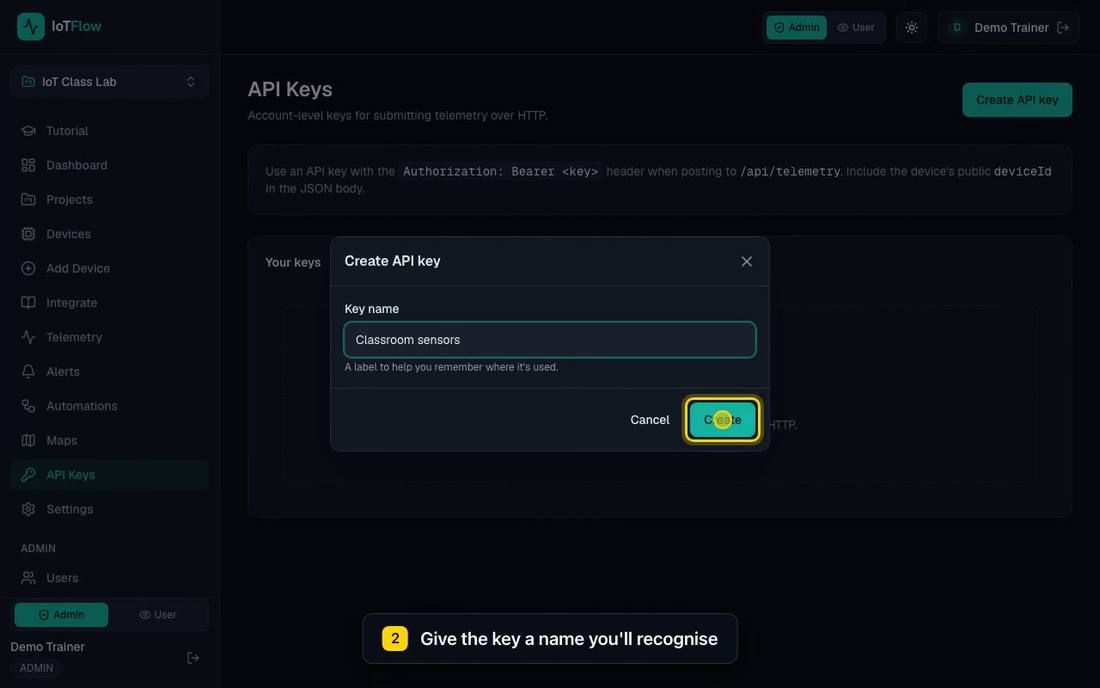Click the Maps icon in sidebar
Screen dimensions: 1100x688
click(28, 440)
